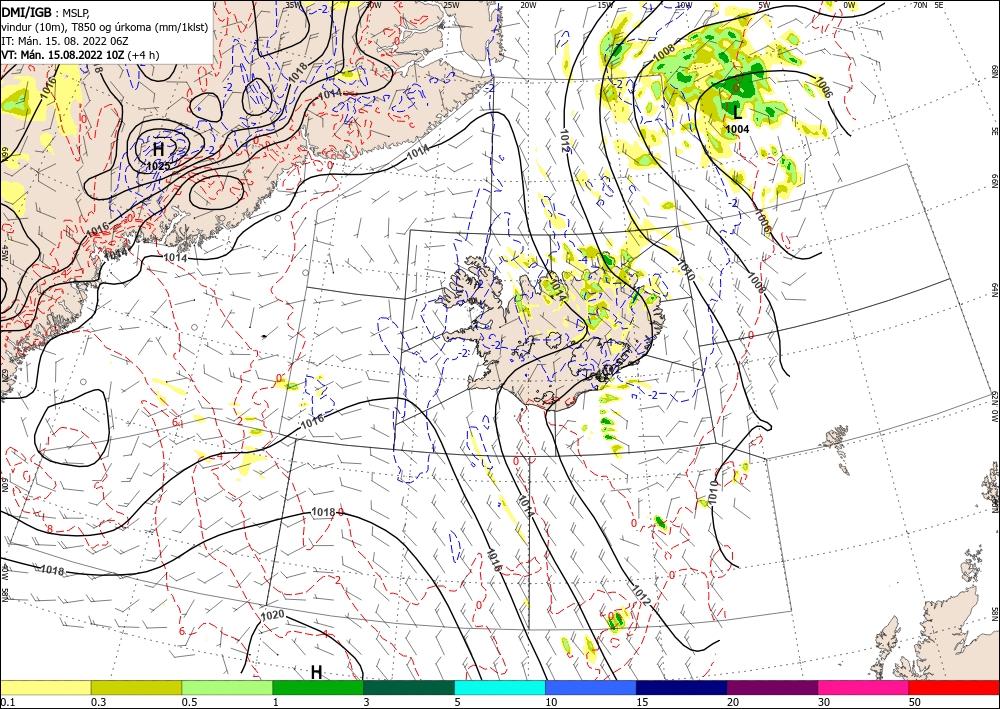Click the '45W' longitude label
Screen dimensions: 1000x709
4,253
